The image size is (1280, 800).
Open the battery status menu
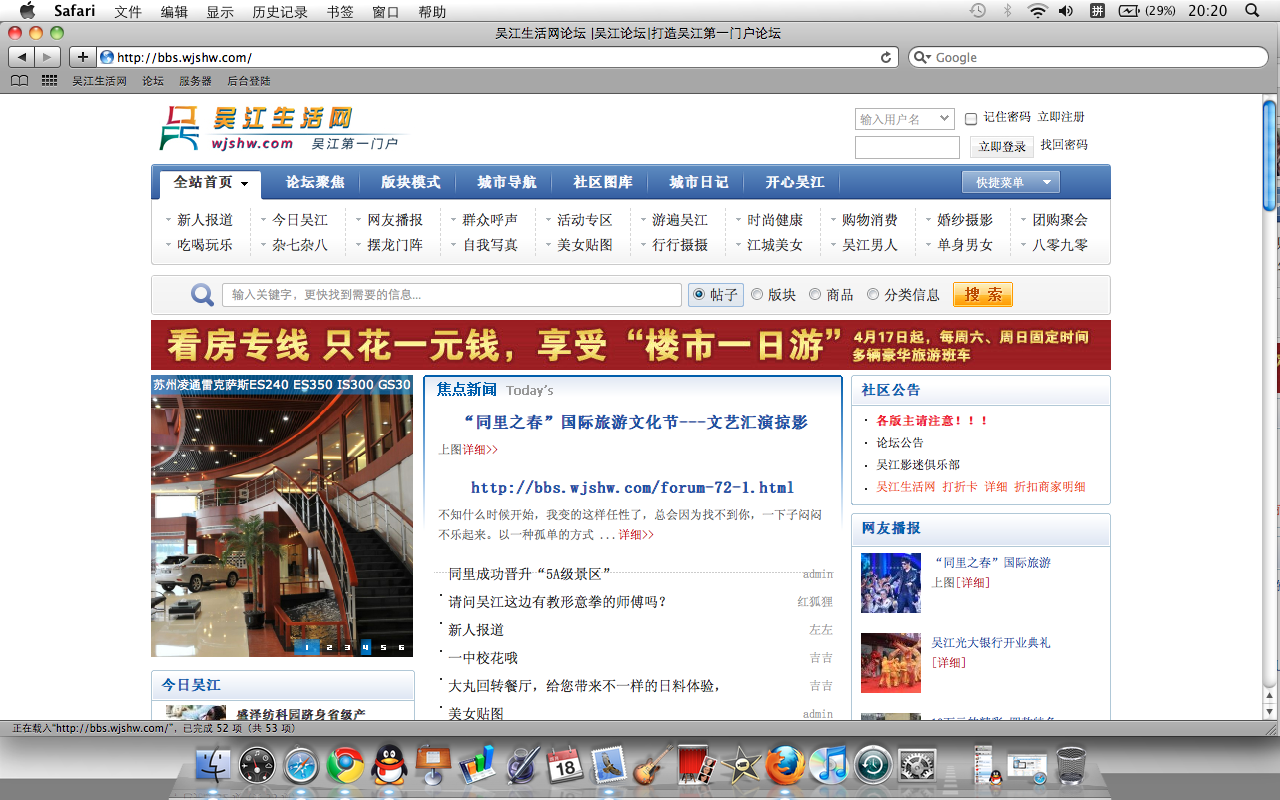point(1147,10)
